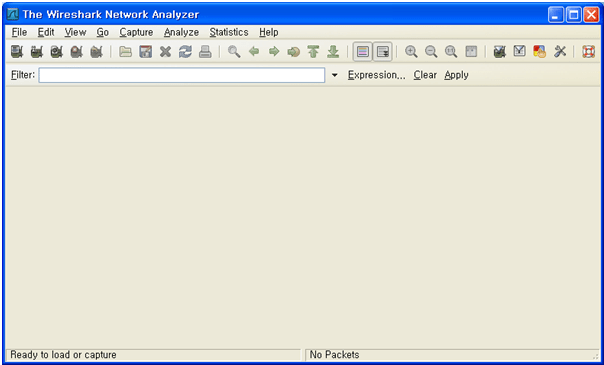Apply the display filter
The width and height of the screenshot is (604, 365).
(x=456, y=75)
